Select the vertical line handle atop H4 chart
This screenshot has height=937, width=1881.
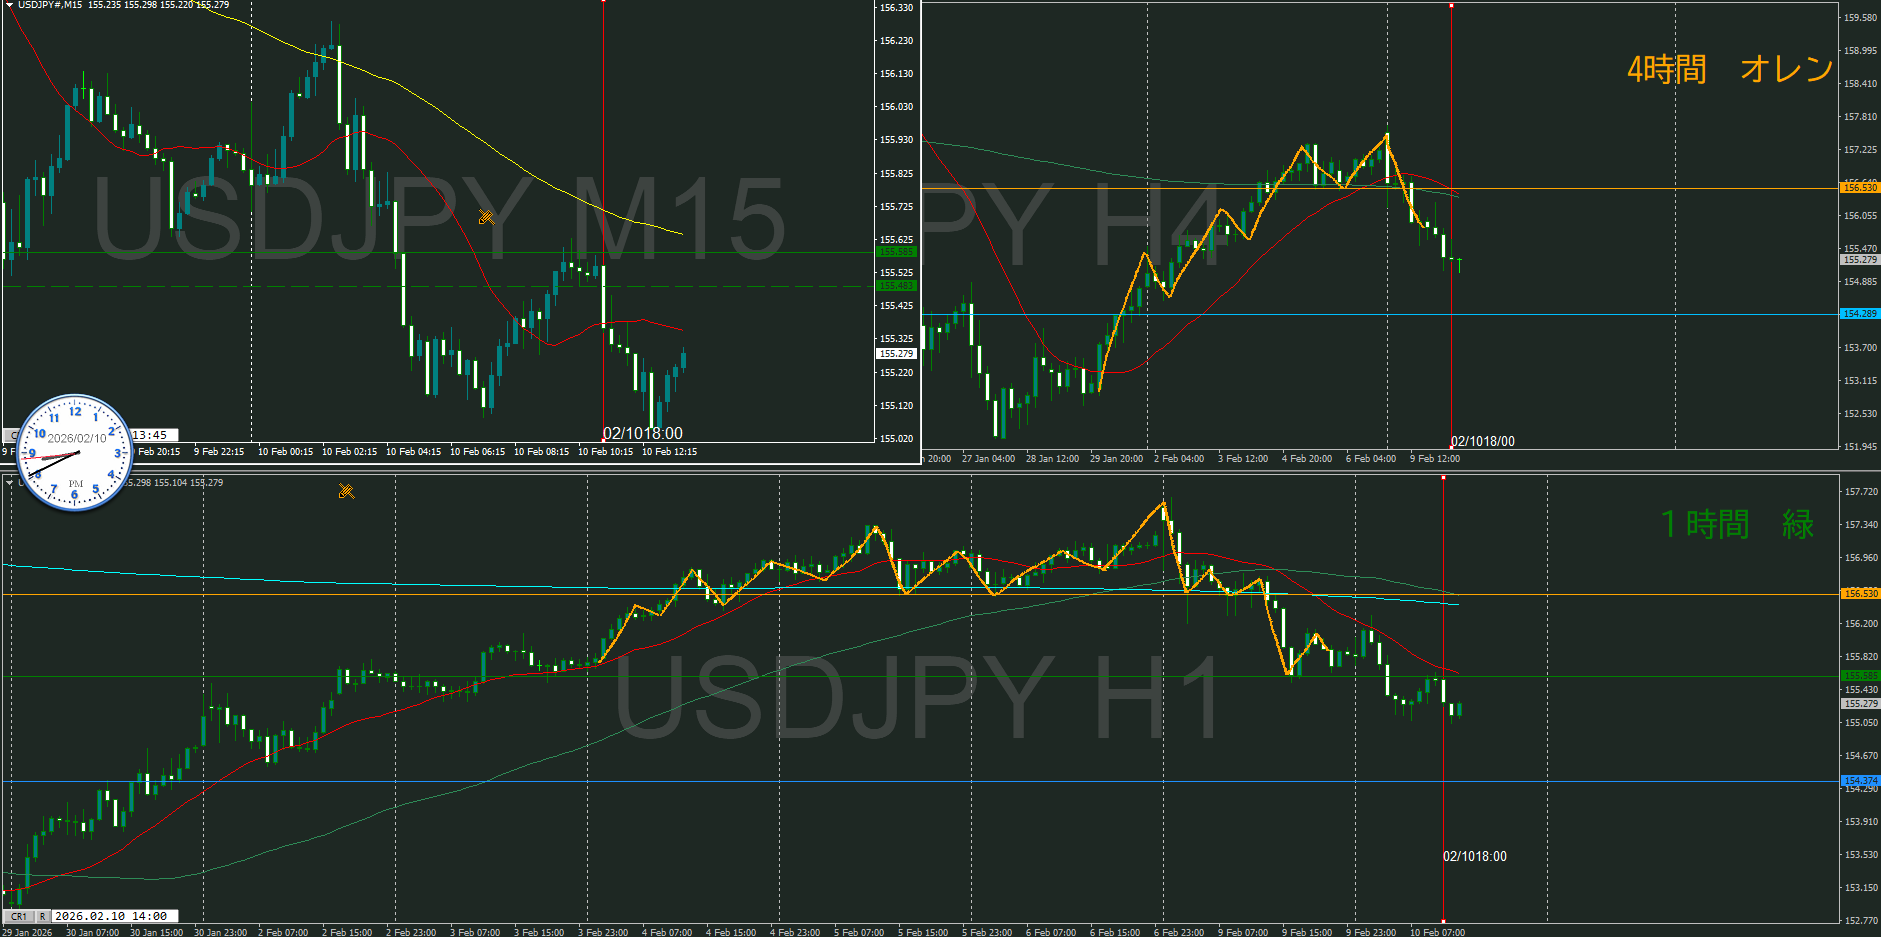coord(1451,6)
